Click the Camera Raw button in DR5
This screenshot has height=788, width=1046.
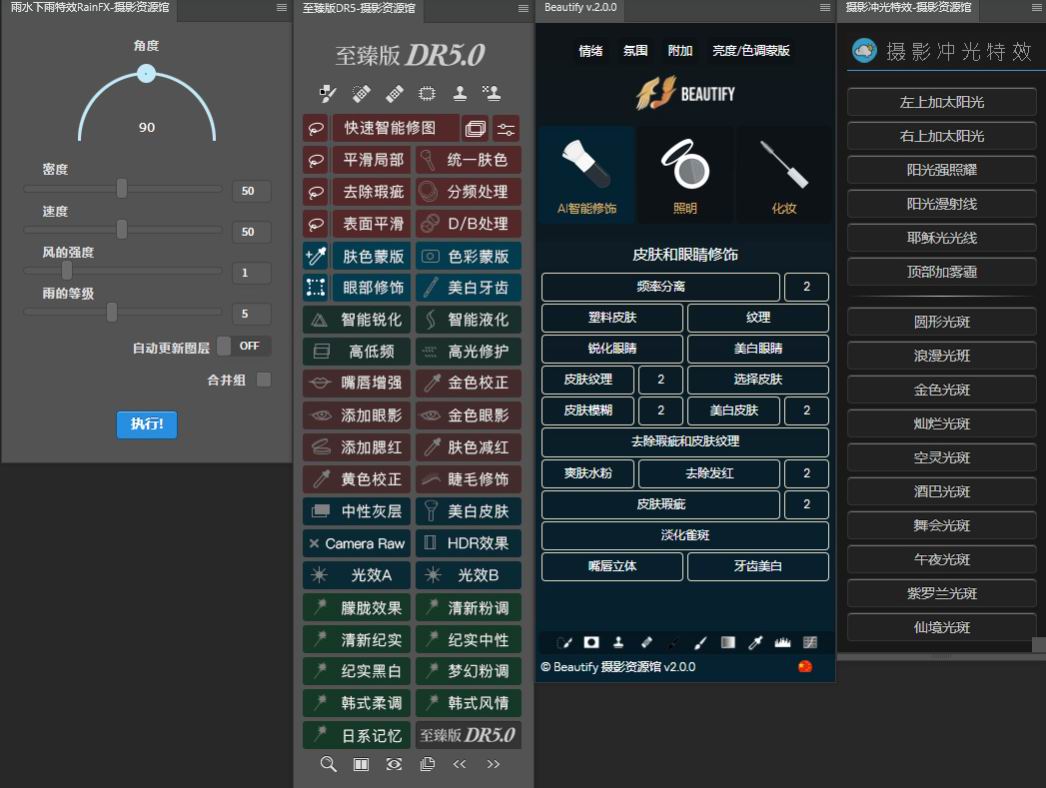pyautogui.click(x=356, y=543)
